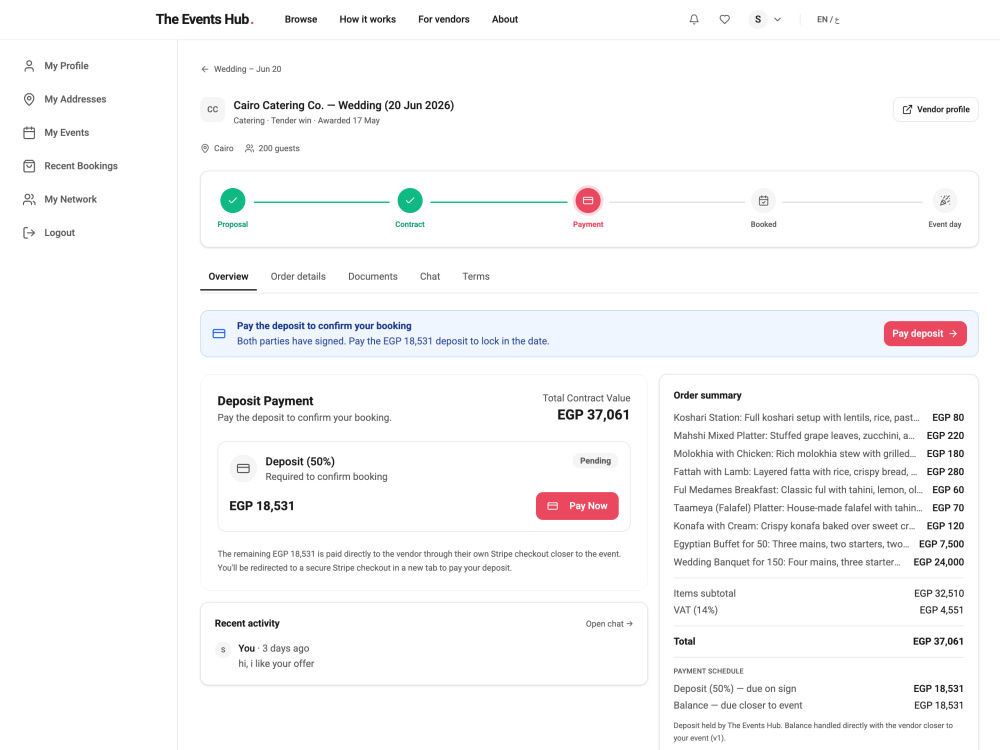Select the completed Proposal step checkmark
Screen dimensions: 1000x750
pyautogui.click(x=233, y=200)
